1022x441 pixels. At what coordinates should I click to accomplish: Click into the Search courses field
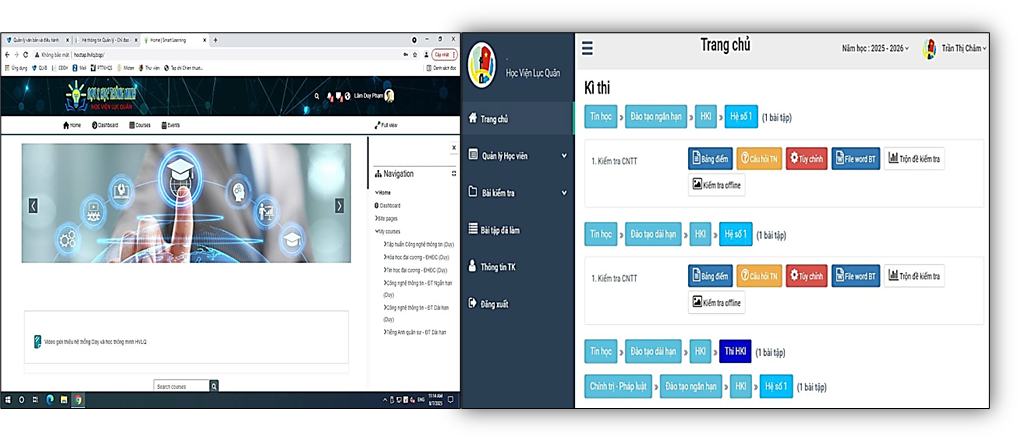pyautogui.click(x=181, y=386)
